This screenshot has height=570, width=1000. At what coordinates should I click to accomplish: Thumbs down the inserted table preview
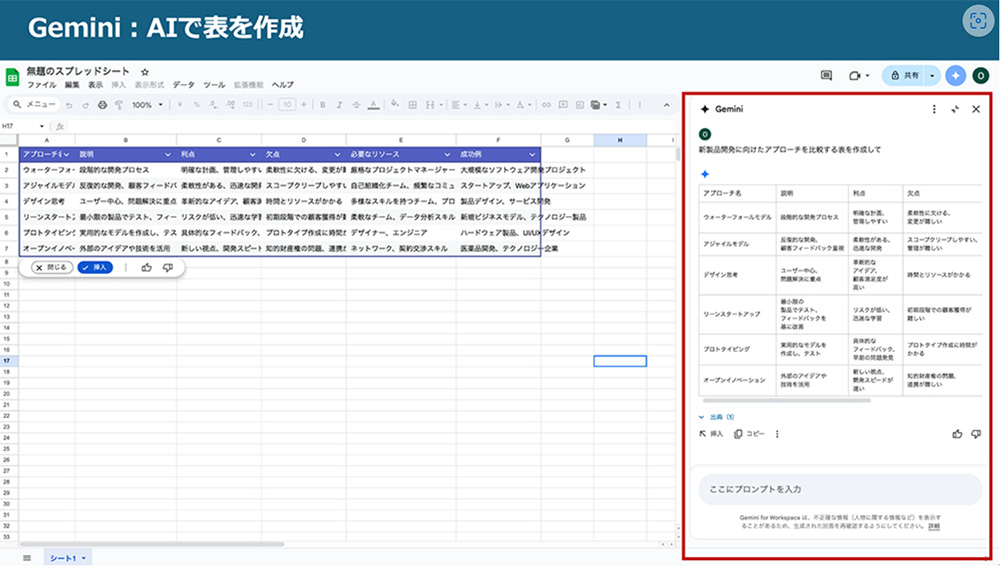point(168,268)
